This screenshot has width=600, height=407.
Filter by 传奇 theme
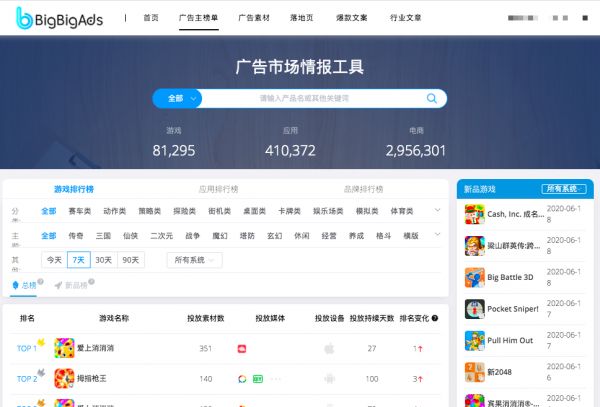coord(76,236)
